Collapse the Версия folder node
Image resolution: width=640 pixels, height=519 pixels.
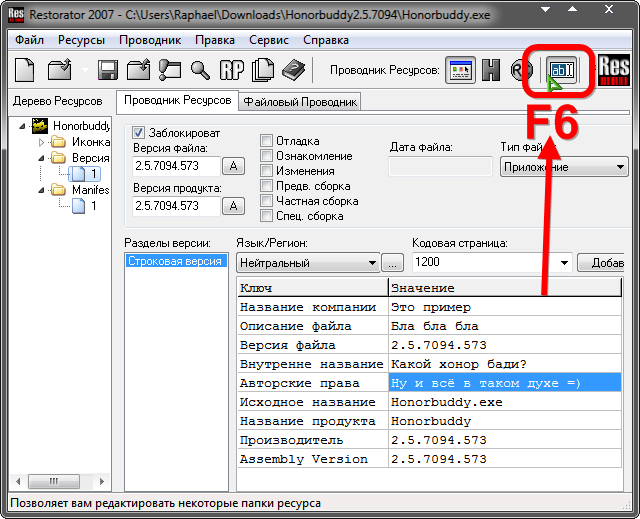(x=41, y=158)
